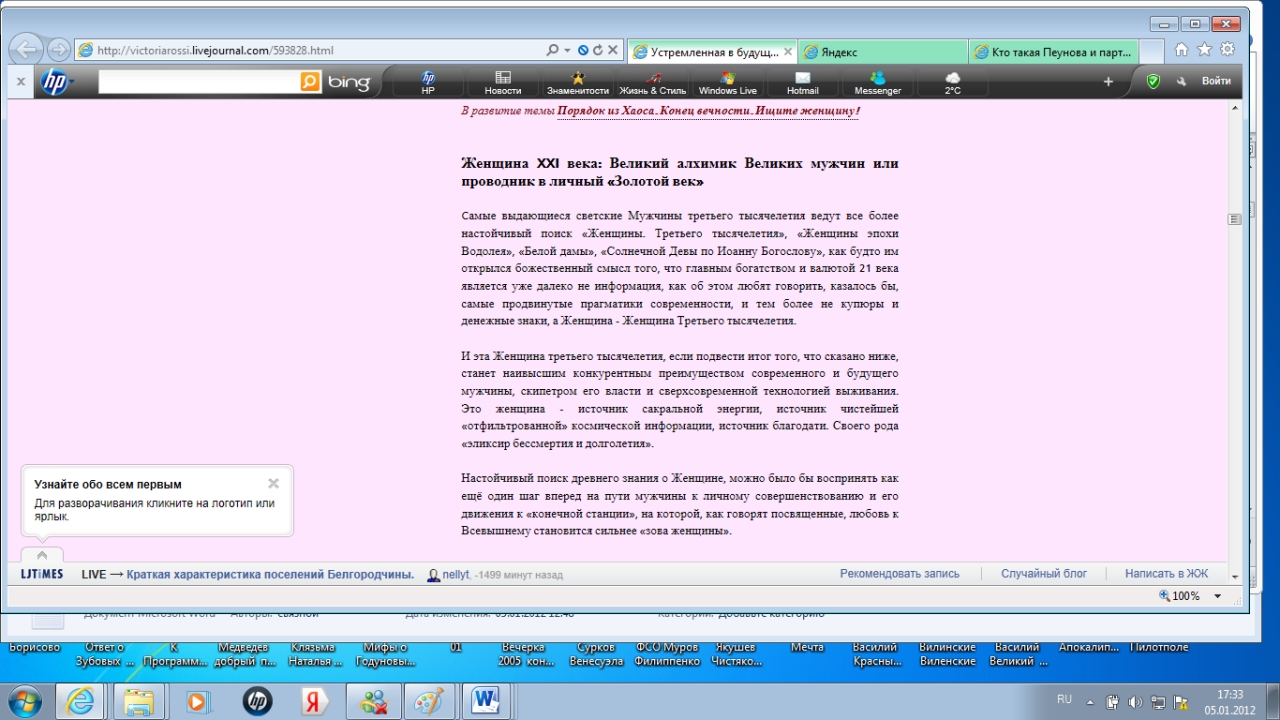Click the page vertical scrollbar thumb
This screenshot has height=720, width=1280.
1235,219
